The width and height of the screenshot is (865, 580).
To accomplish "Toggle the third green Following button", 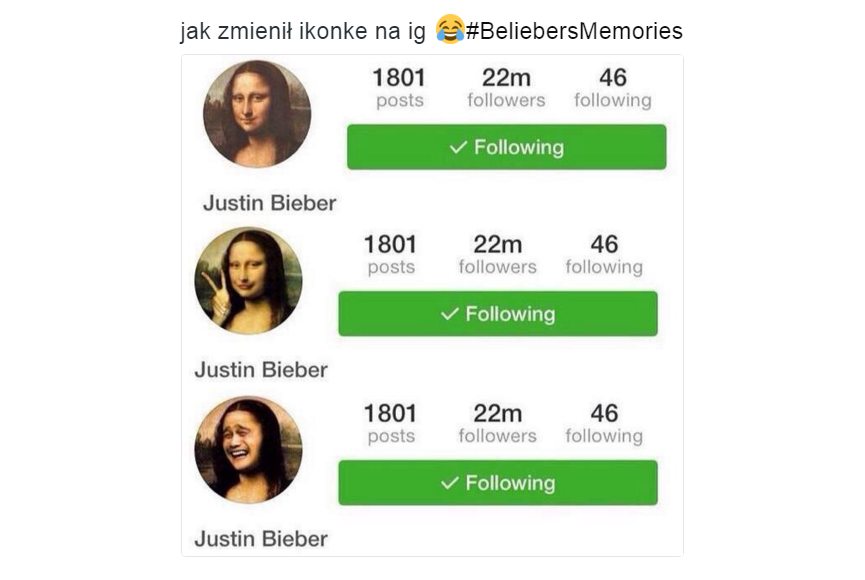I will click(x=498, y=482).
